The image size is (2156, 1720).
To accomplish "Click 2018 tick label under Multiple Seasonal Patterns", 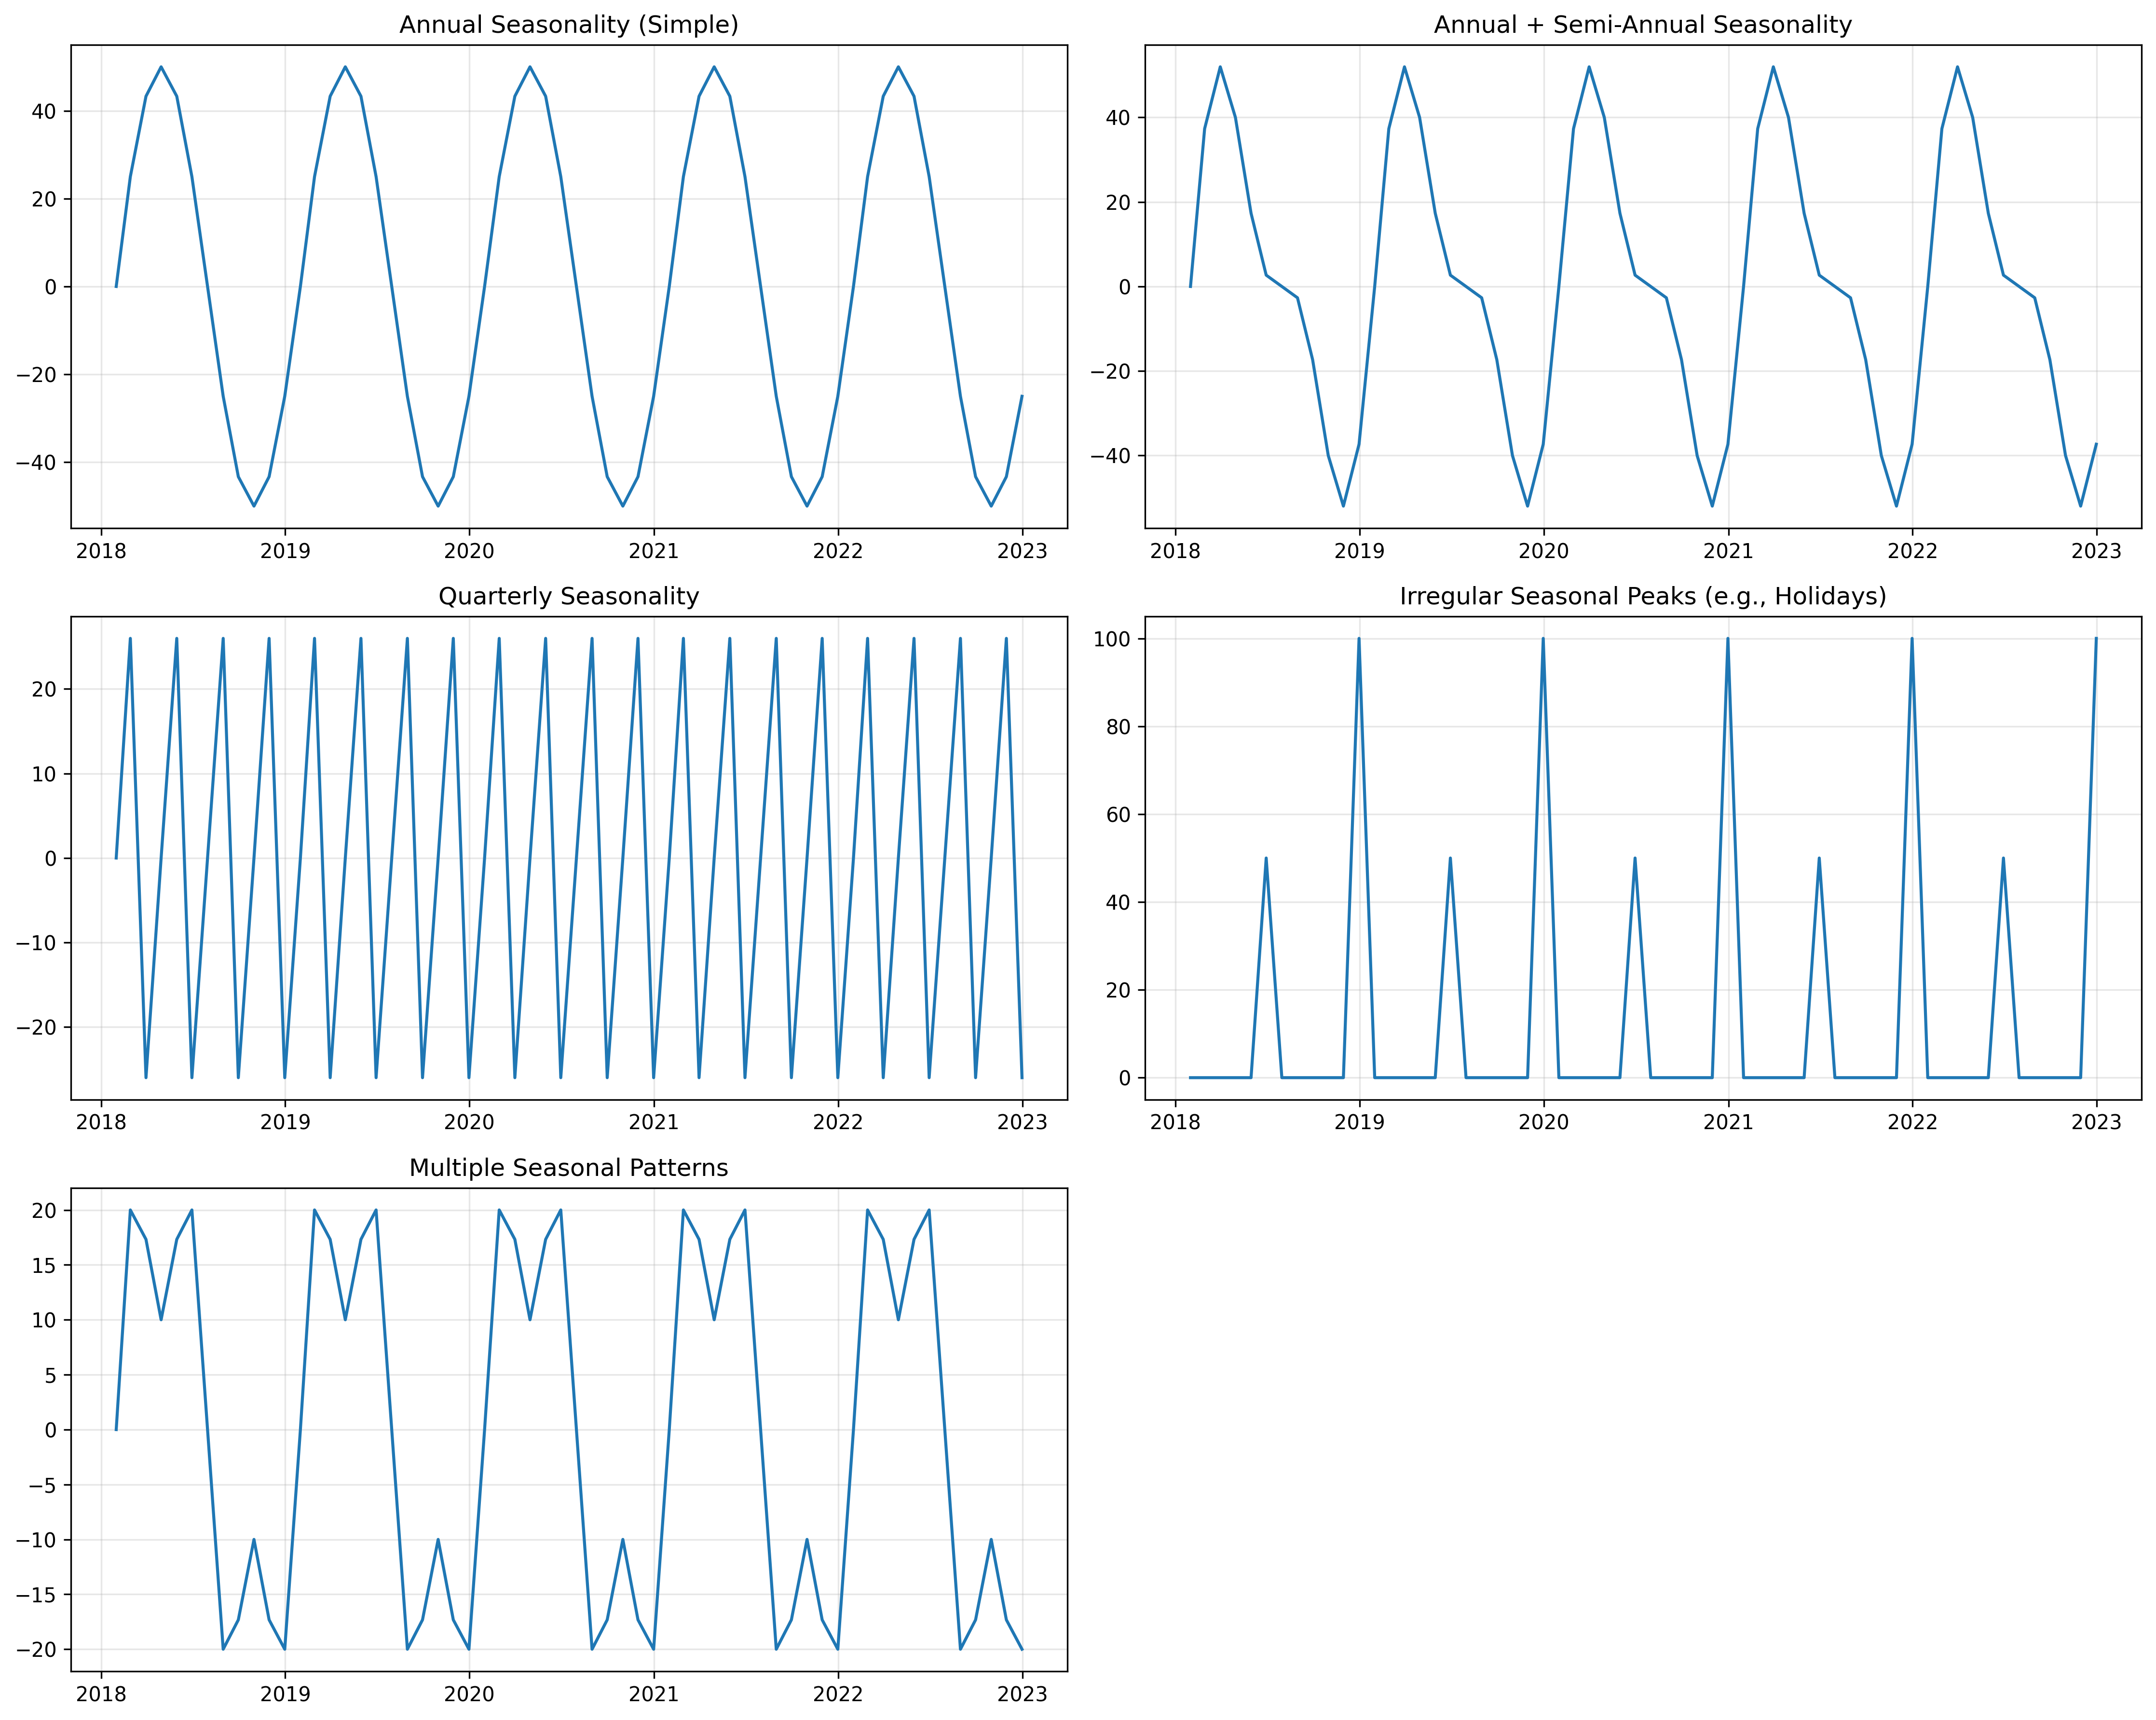I will point(100,1694).
